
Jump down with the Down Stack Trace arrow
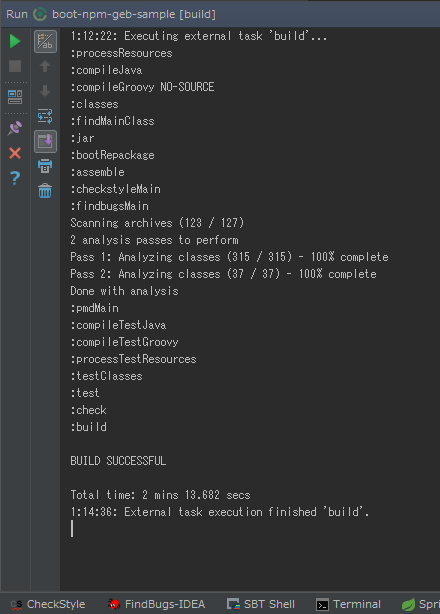45,91
